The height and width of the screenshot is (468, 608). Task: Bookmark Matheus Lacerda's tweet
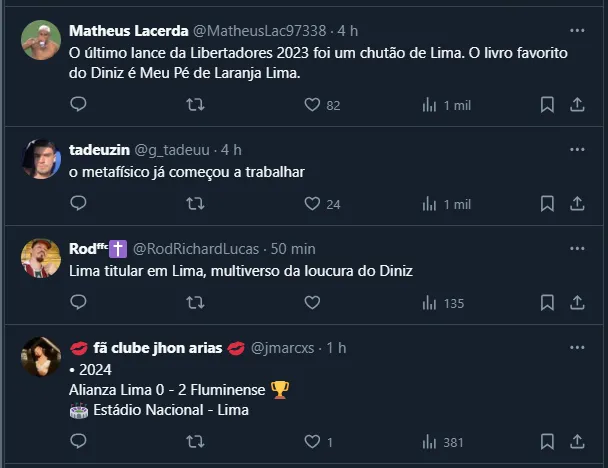pos(547,104)
